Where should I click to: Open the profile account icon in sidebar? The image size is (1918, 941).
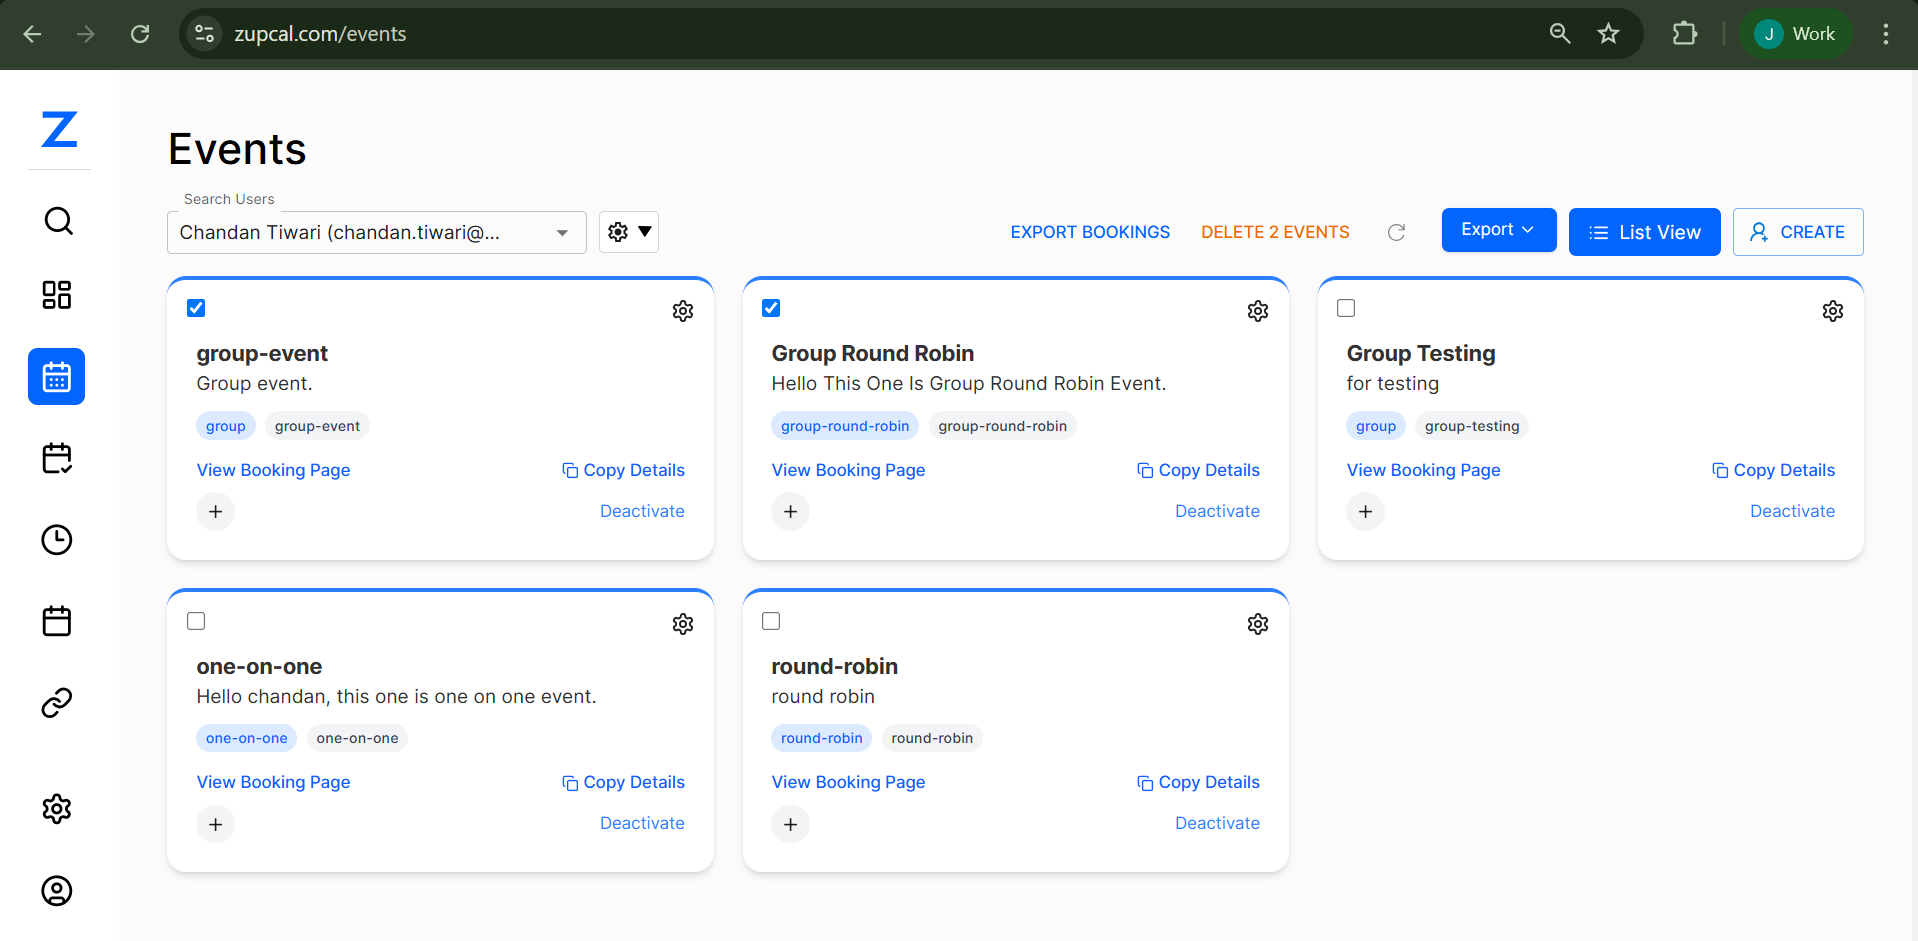(x=56, y=891)
